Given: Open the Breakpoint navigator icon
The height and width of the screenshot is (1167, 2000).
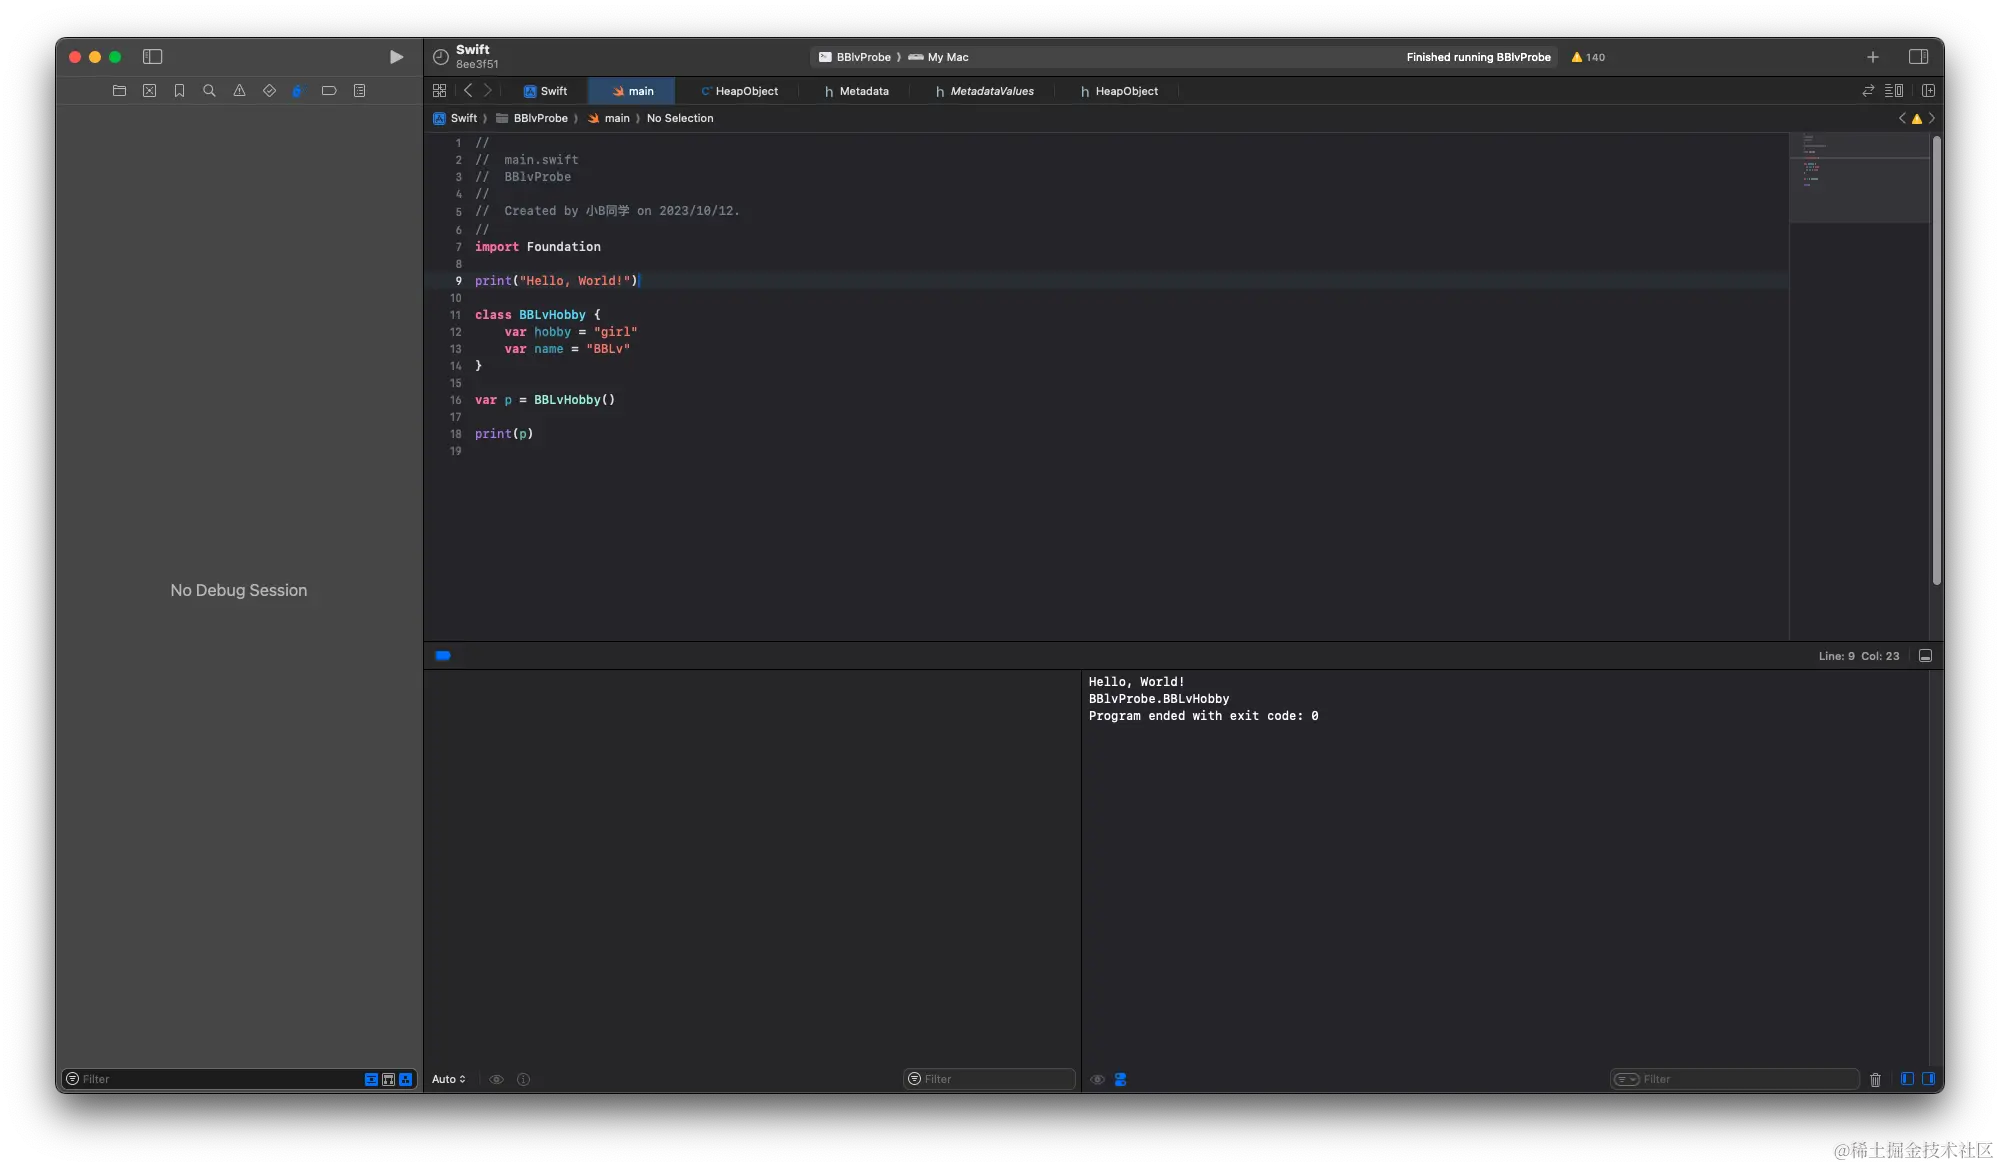Looking at the screenshot, I should click(329, 91).
